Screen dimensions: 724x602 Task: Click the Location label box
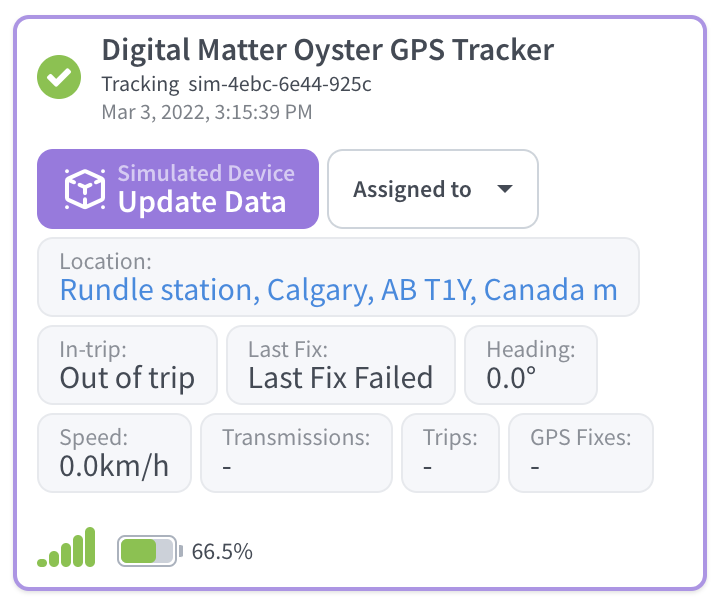(338, 277)
